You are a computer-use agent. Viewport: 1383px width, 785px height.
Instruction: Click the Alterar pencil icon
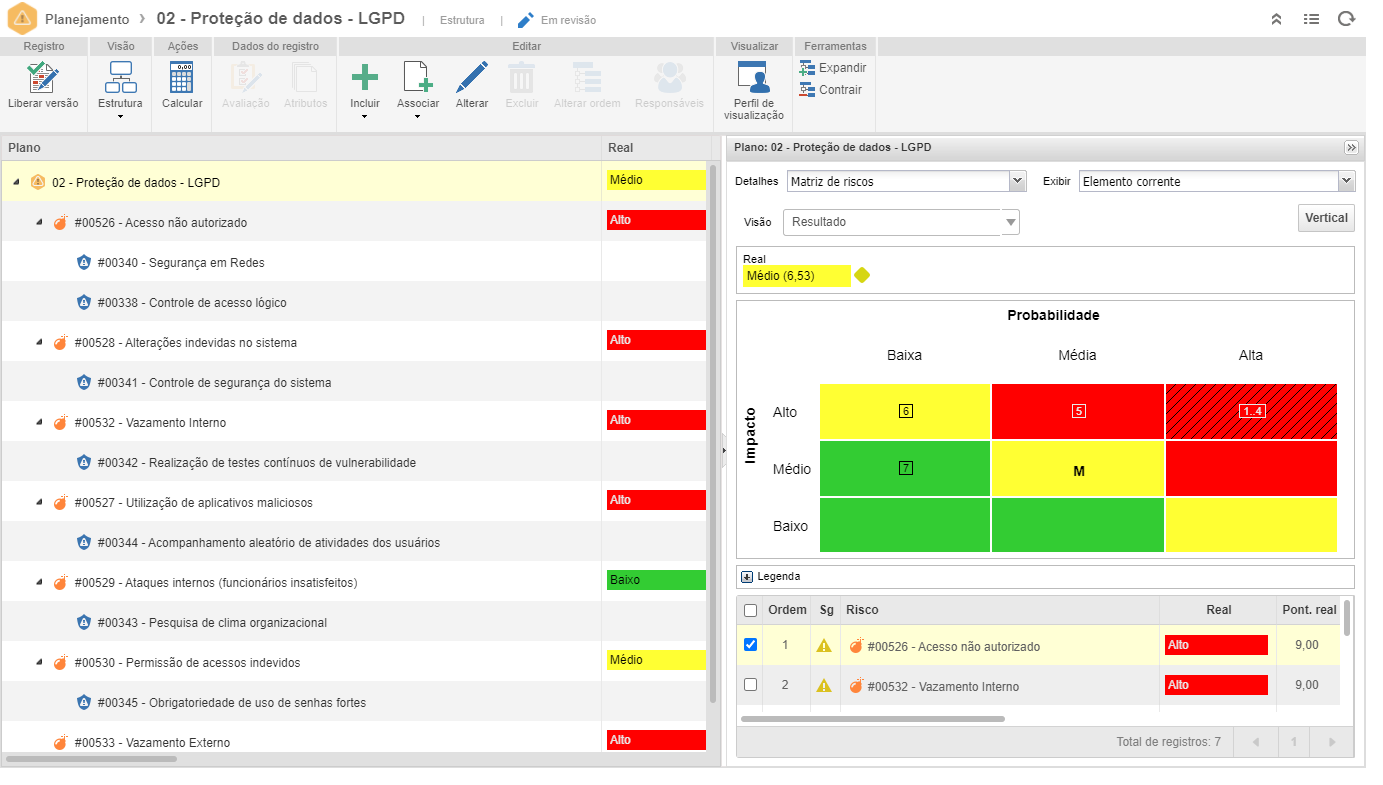coord(472,79)
